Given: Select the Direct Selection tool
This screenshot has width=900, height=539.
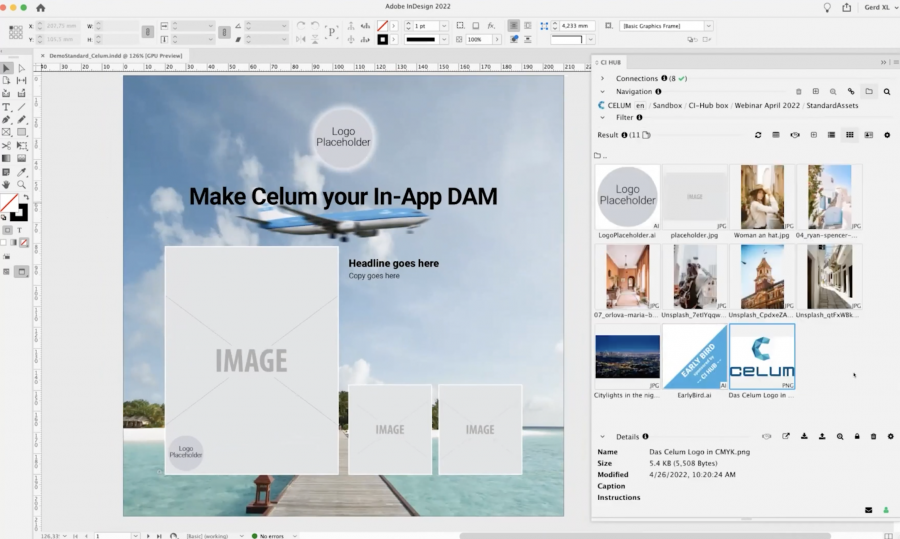Looking at the screenshot, I should pos(21,68).
